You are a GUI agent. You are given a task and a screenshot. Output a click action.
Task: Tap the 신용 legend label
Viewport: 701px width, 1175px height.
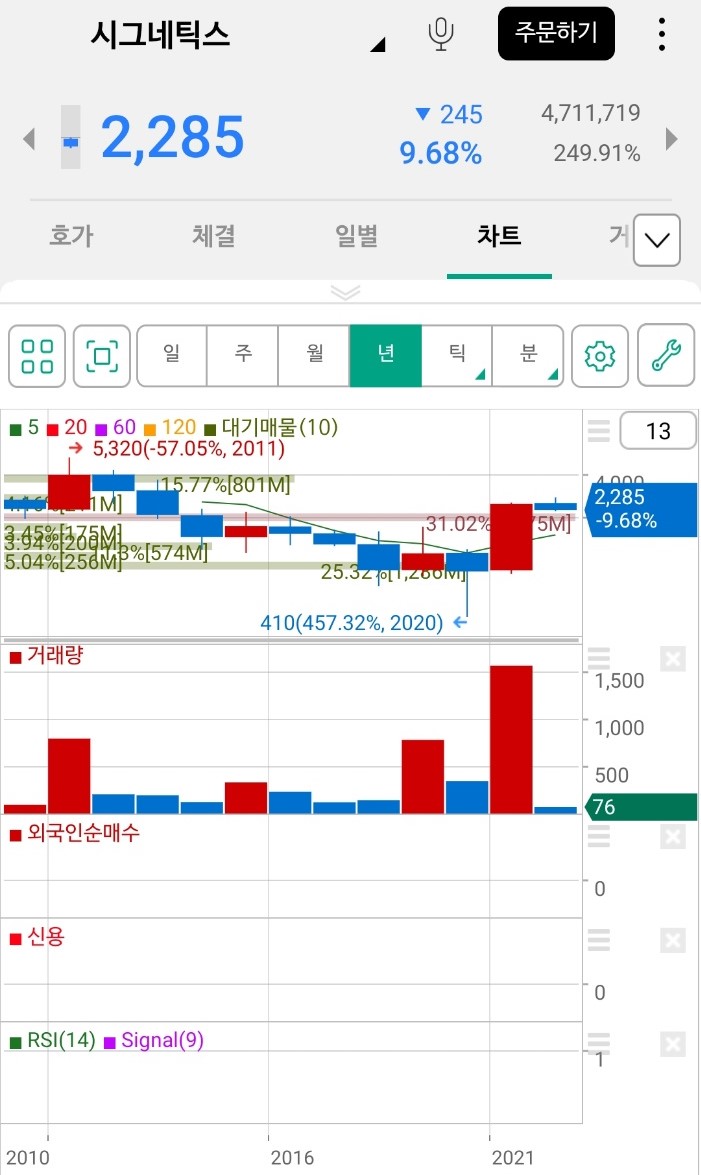point(37,937)
